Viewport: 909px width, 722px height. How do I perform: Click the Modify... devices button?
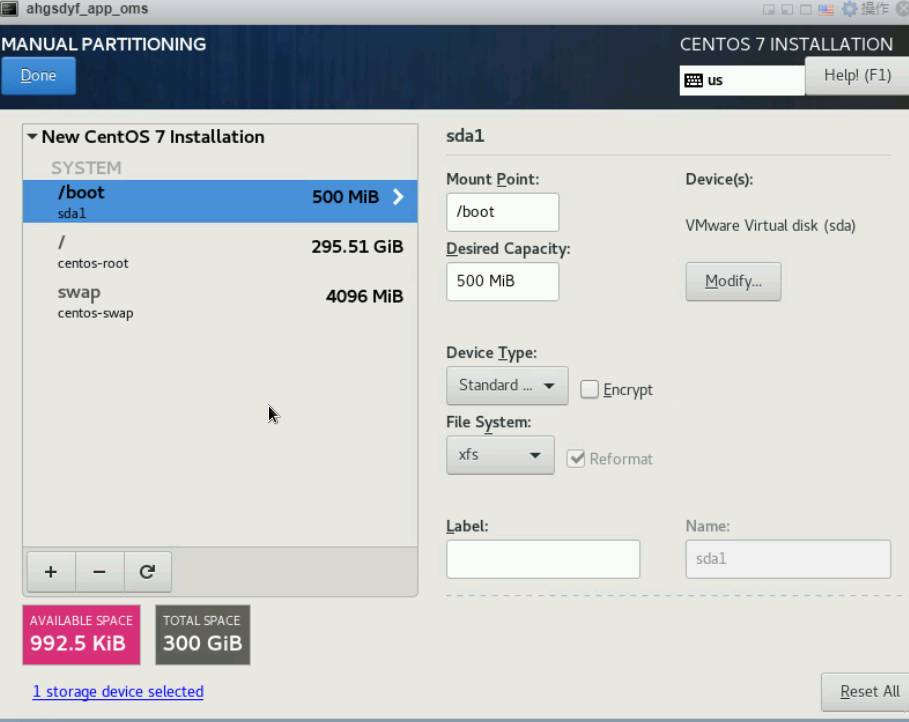coord(733,281)
